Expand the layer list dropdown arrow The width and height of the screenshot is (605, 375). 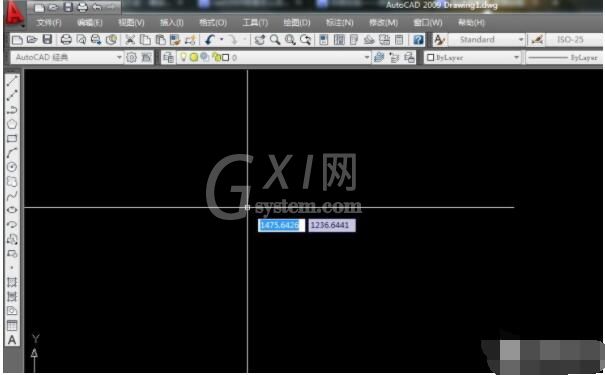tap(366, 57)
